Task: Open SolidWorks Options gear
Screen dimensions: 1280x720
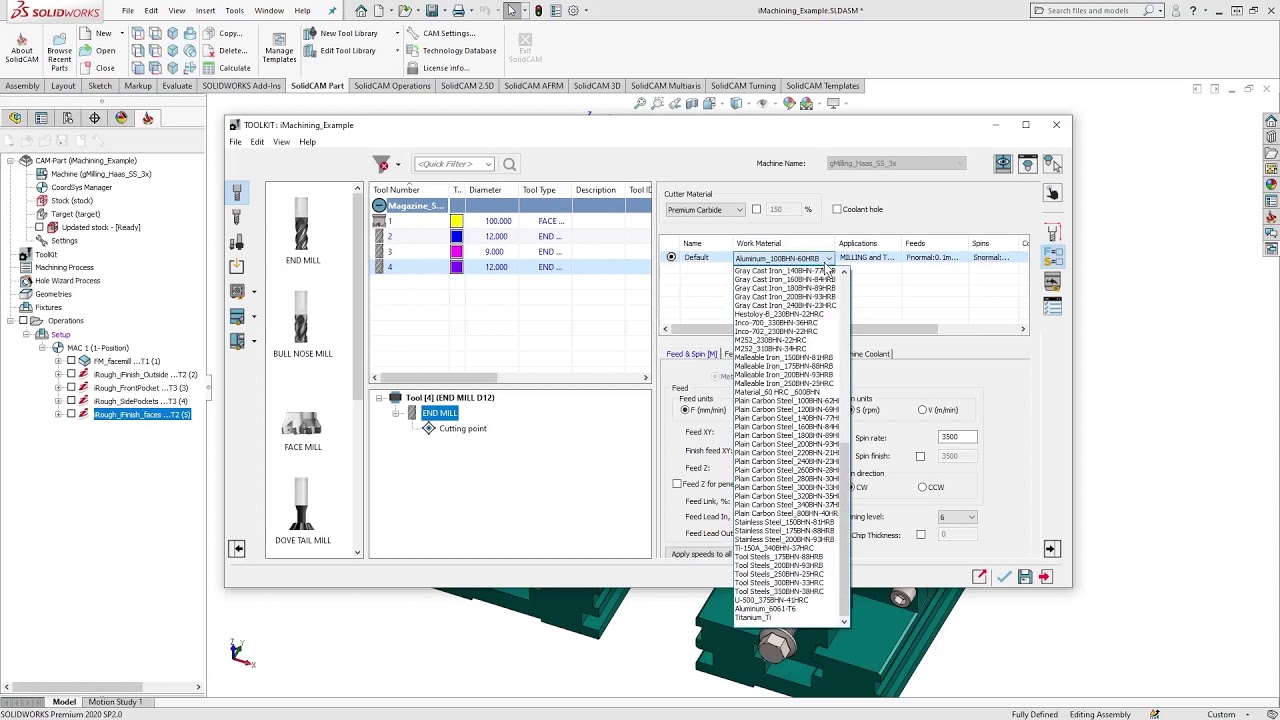Action: tap(574, 11)
